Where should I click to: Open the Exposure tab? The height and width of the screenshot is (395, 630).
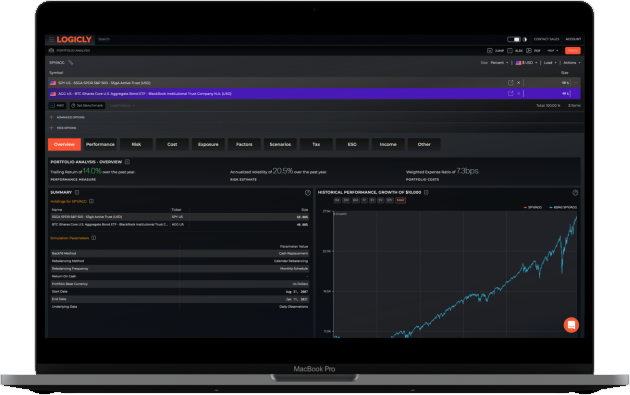click(208, 144)
